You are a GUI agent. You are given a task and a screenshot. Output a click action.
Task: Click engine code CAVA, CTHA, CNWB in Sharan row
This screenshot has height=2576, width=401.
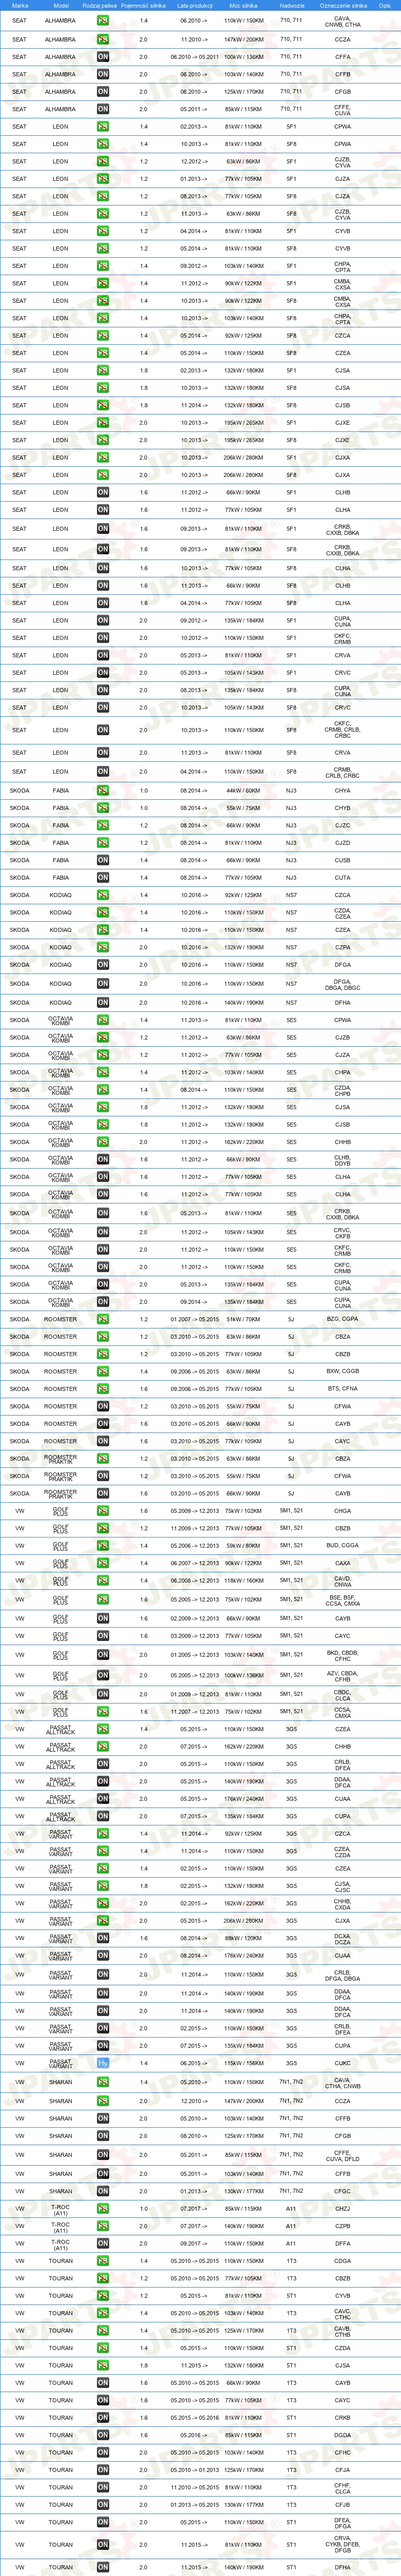click(343, 2083)
